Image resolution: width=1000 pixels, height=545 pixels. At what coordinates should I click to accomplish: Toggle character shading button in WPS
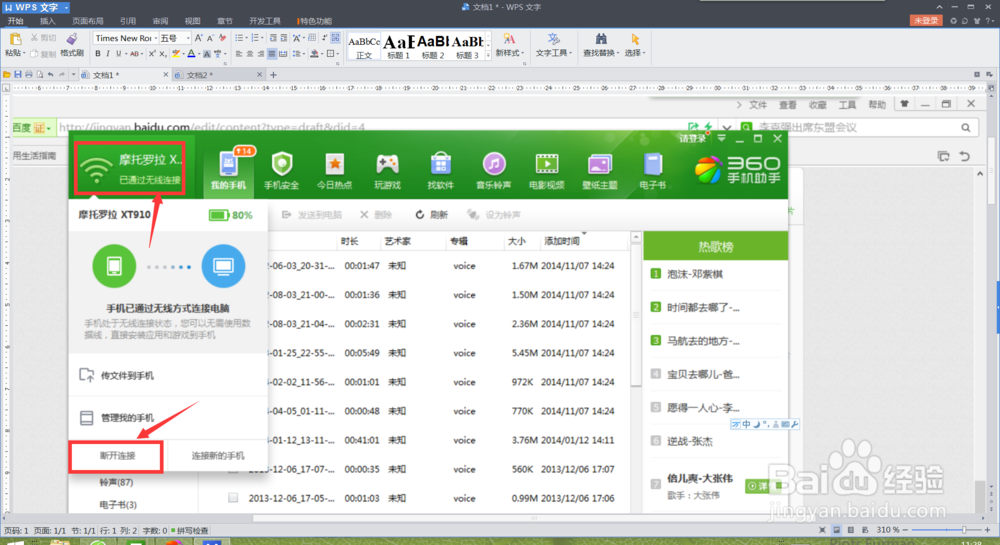207,54
